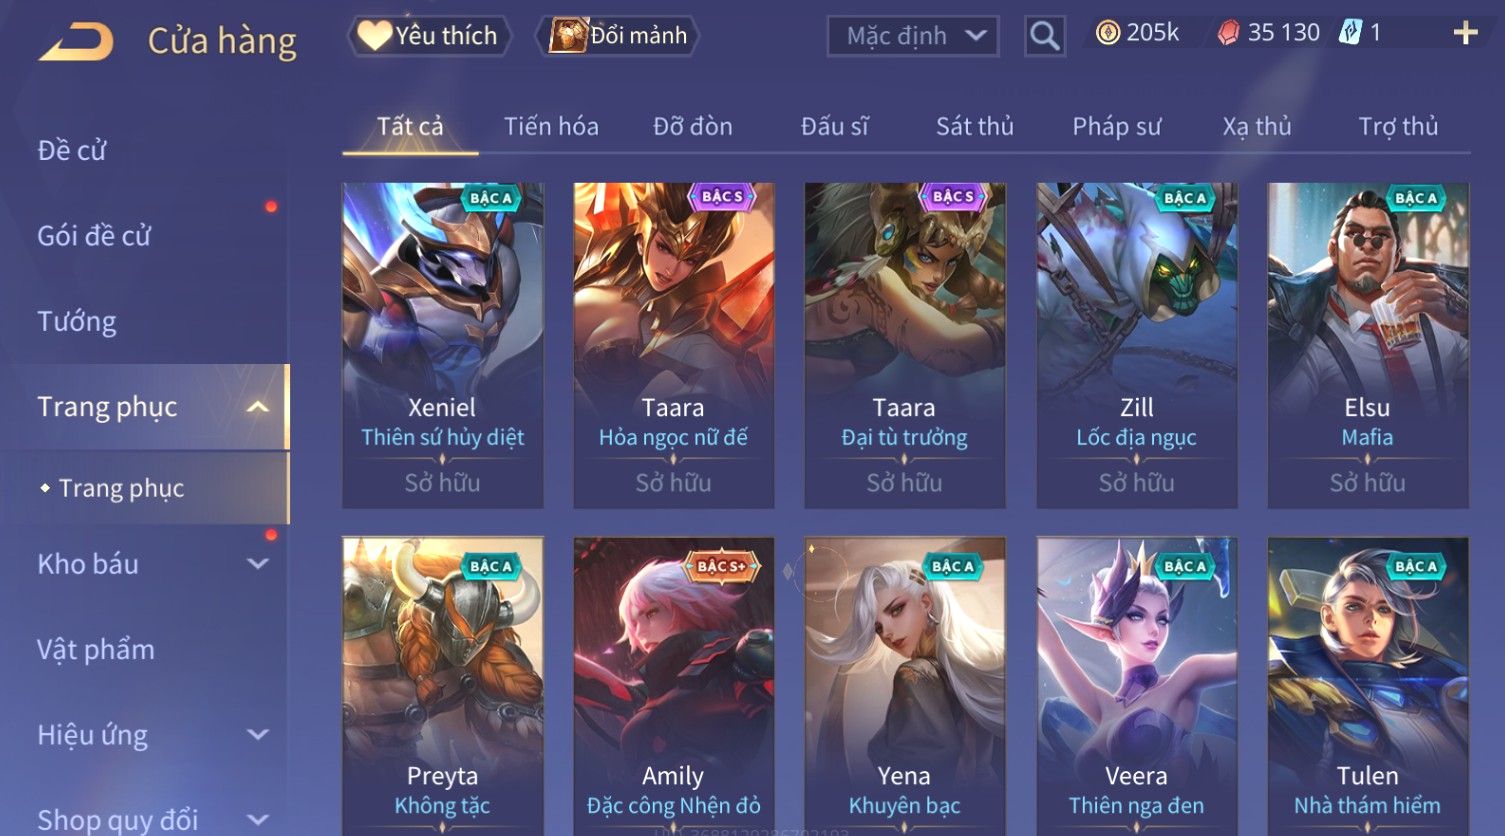Select Xeniel Thiên sứ hủy diệt skin card
The image size is (1505, 836).
[x=442, y=345]
